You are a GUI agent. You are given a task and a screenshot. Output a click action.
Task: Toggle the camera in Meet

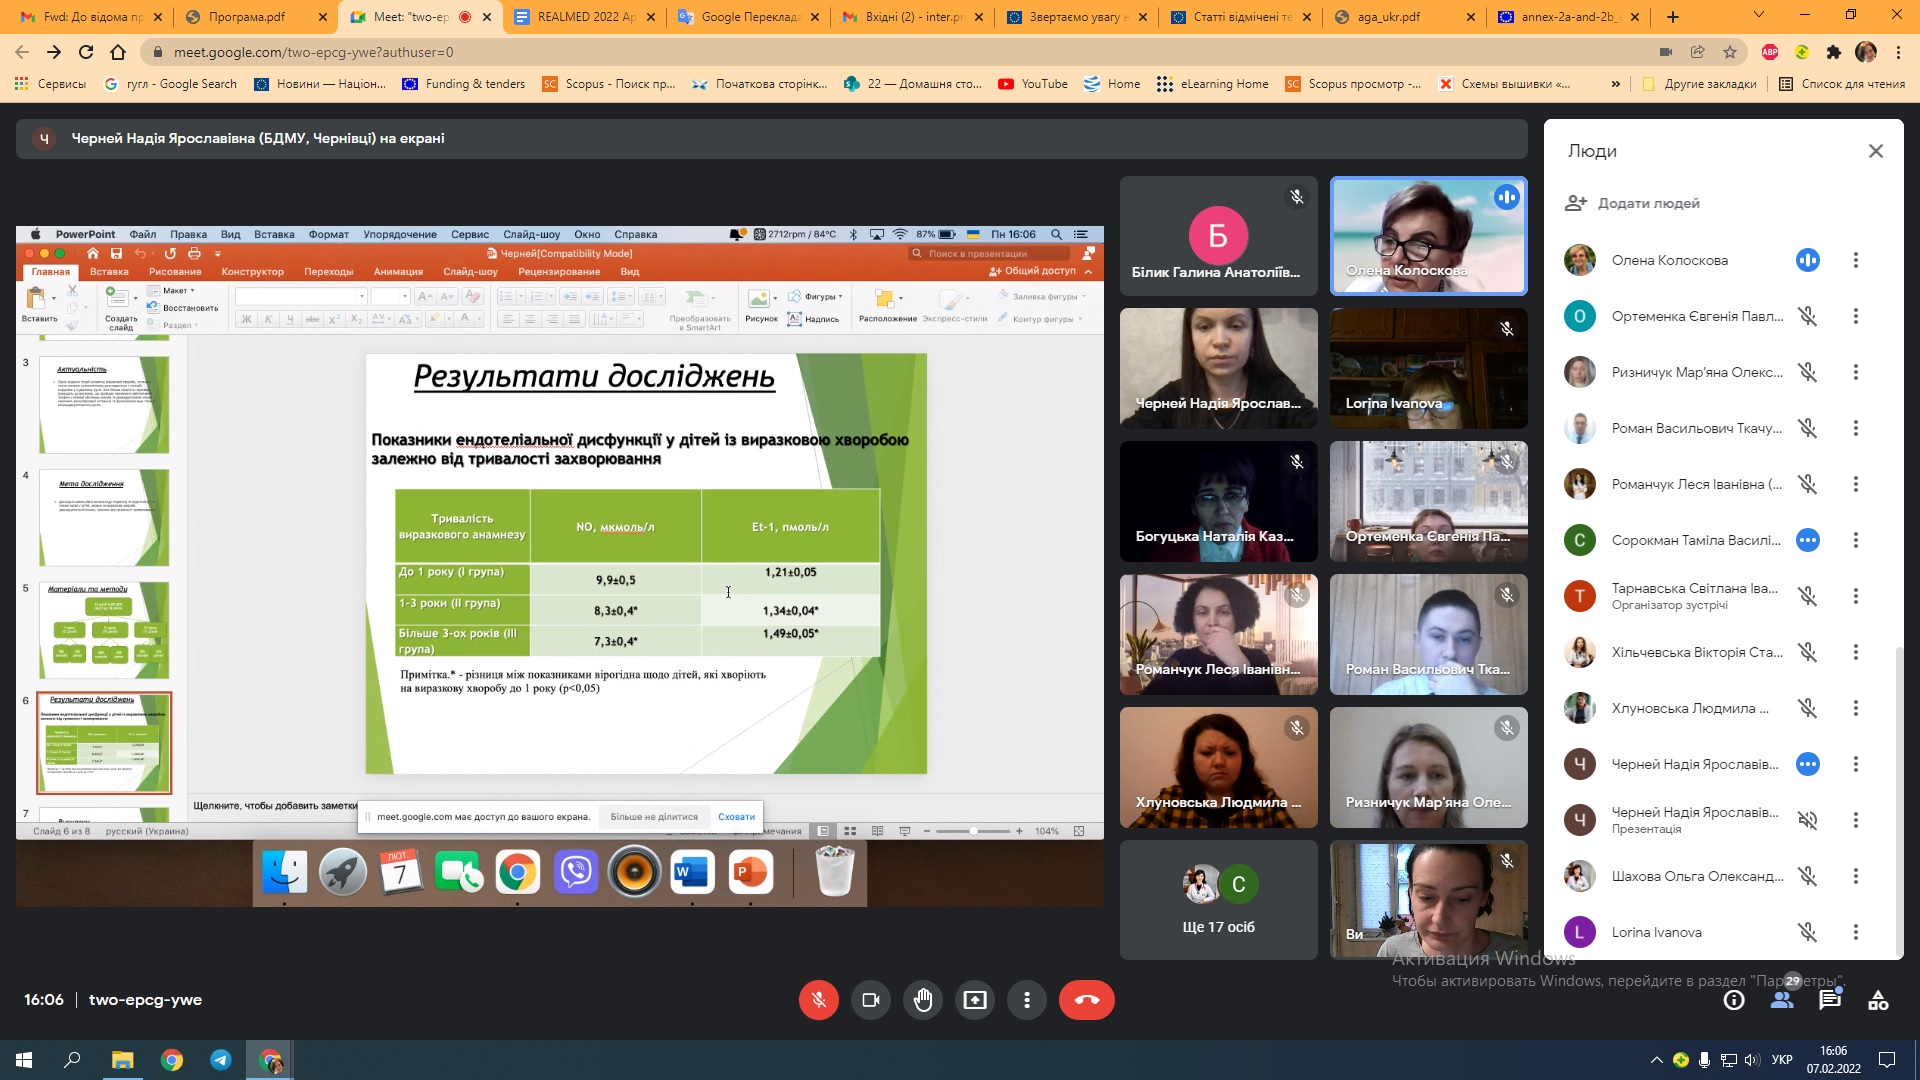[x=870, y=1000]
